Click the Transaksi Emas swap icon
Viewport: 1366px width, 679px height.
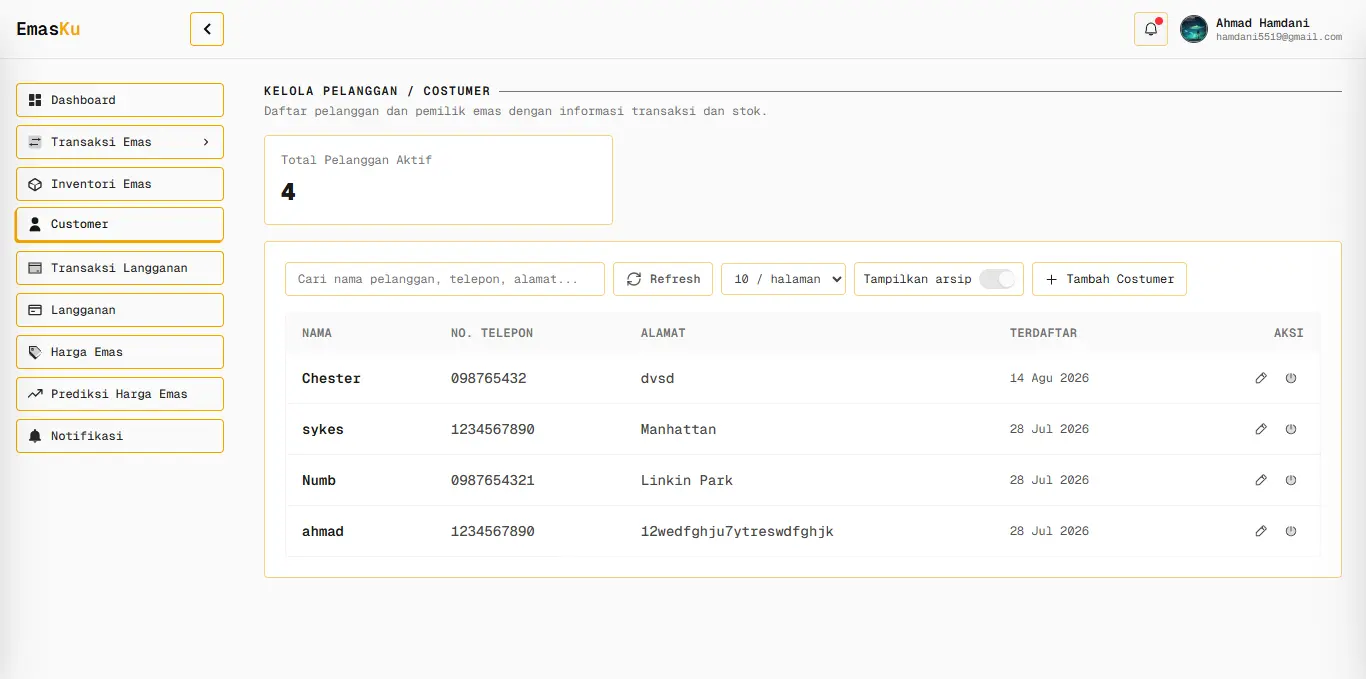[35, 142]
